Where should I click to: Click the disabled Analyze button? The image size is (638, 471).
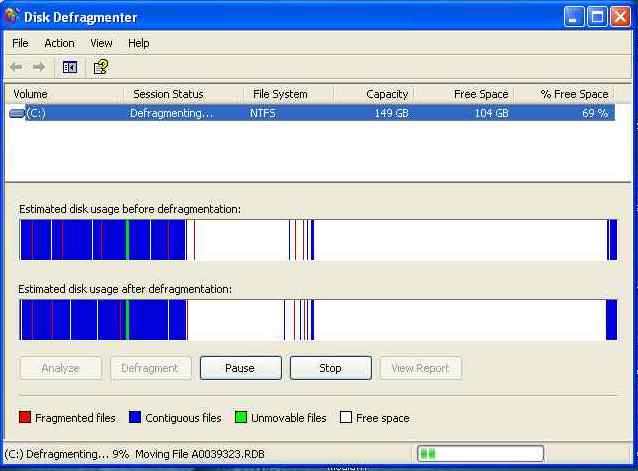pos(61,368)
